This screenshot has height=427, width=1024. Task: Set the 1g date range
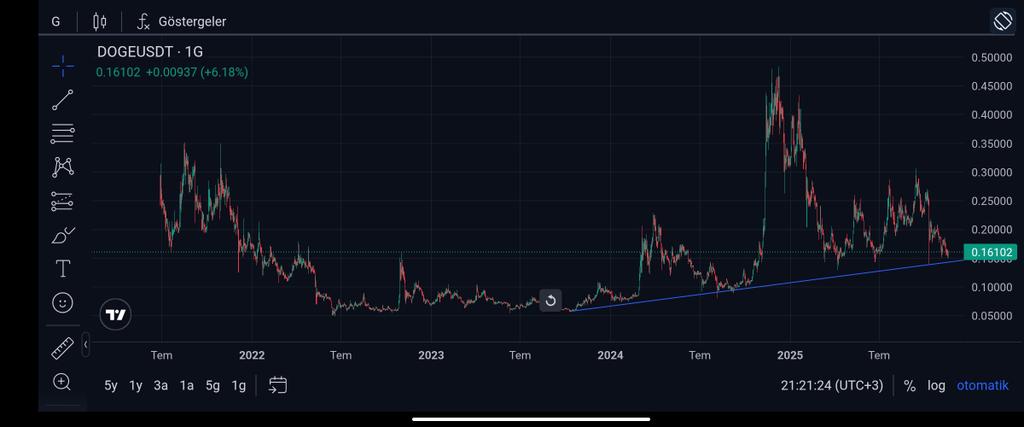tap(239, 386)
